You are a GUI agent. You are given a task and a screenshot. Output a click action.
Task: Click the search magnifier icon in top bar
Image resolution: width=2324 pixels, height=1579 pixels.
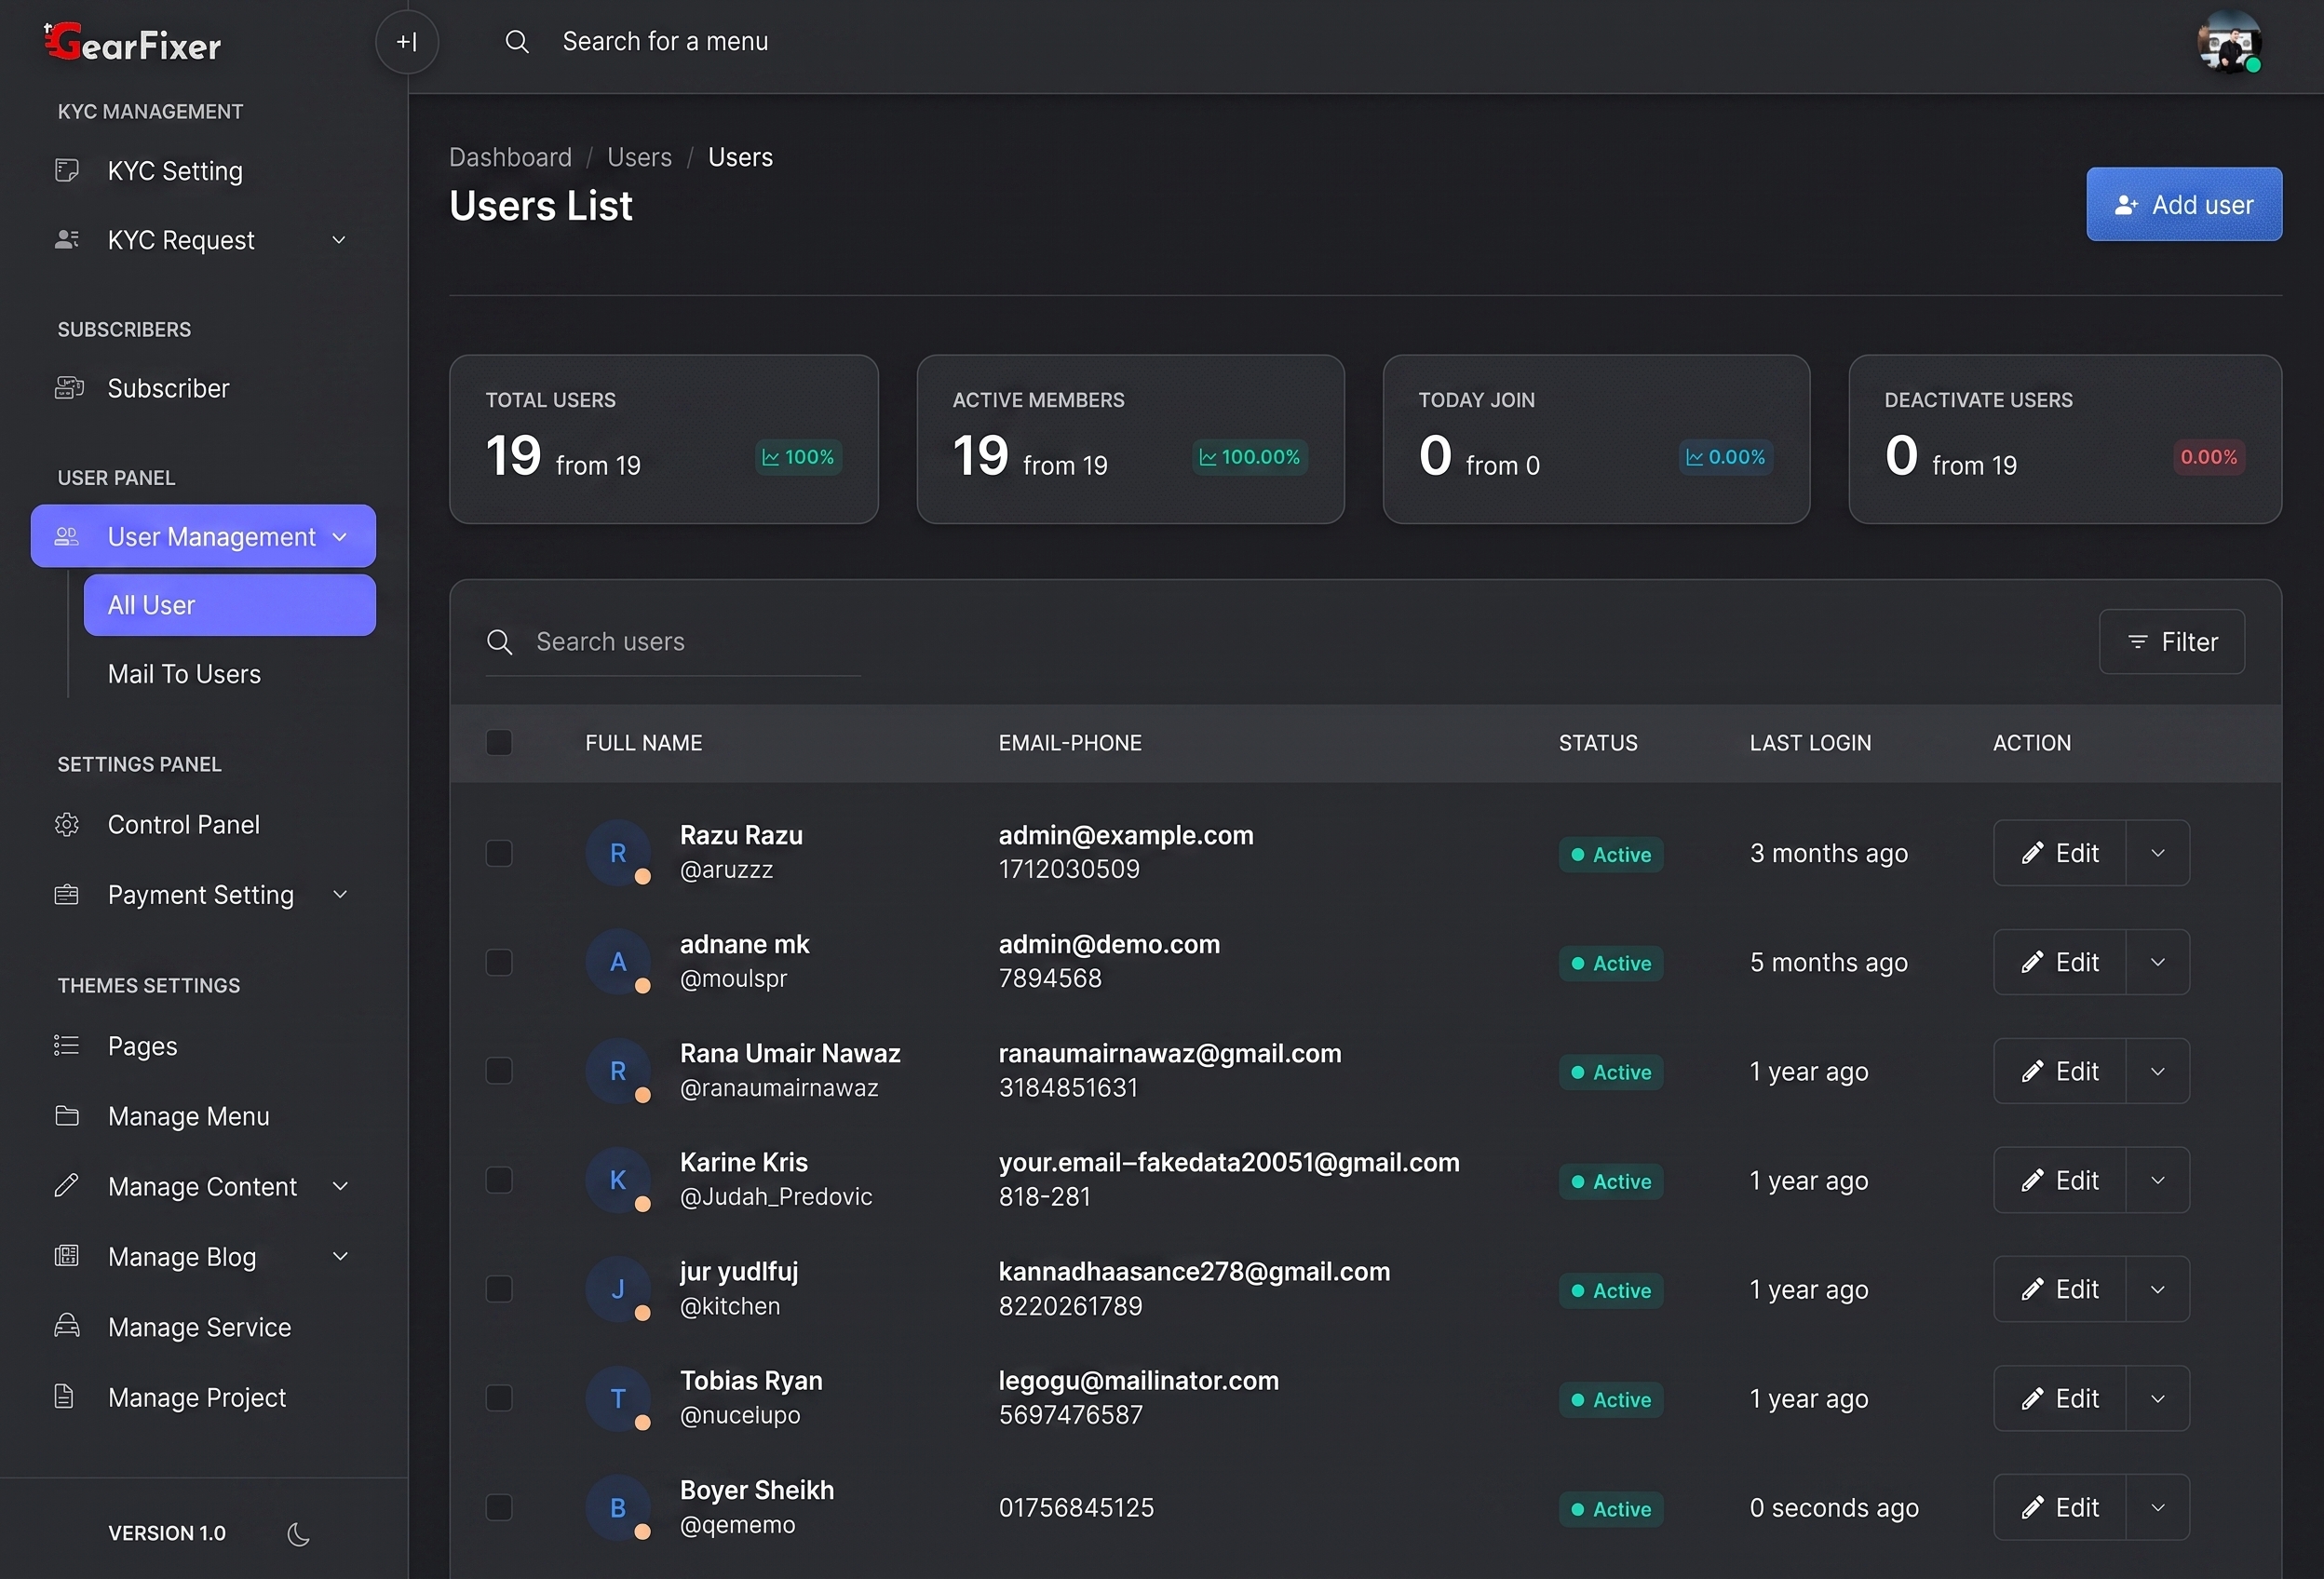(x=516, y=42)
